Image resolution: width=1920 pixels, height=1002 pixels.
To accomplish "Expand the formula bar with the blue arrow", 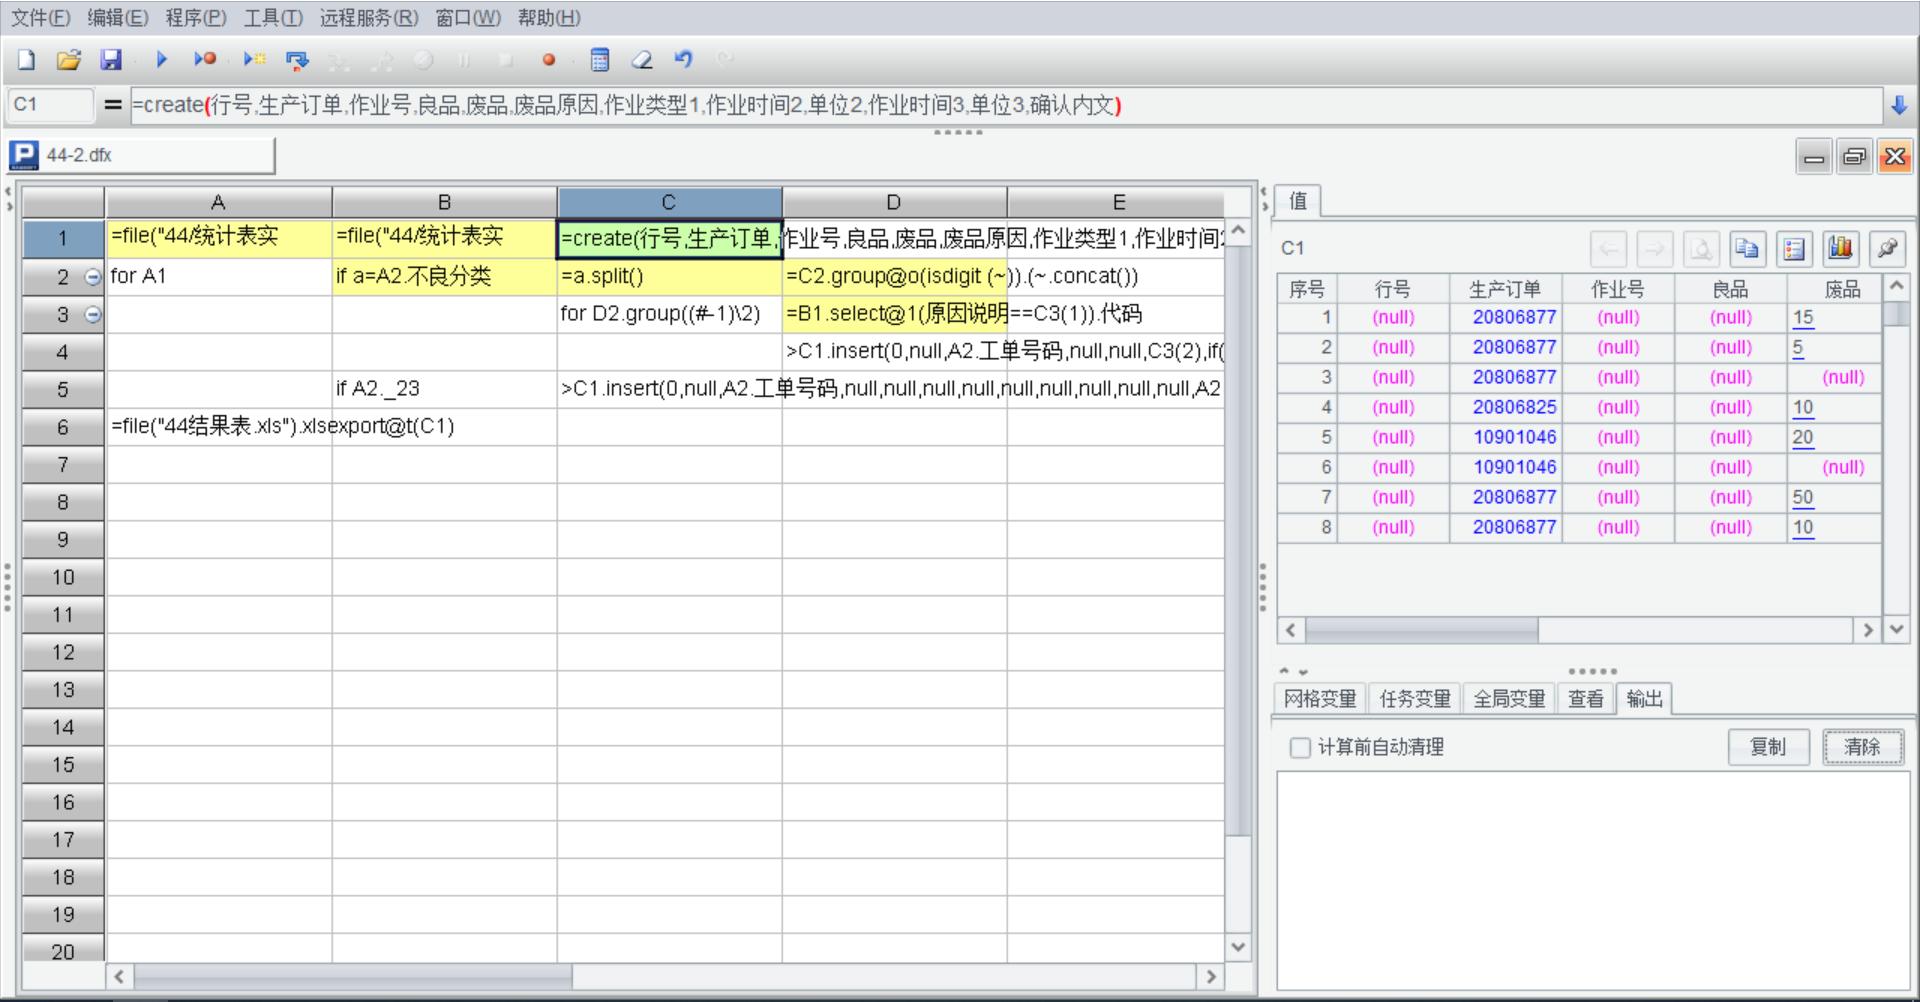I will pyautogui.click(x=1899, y=105).
